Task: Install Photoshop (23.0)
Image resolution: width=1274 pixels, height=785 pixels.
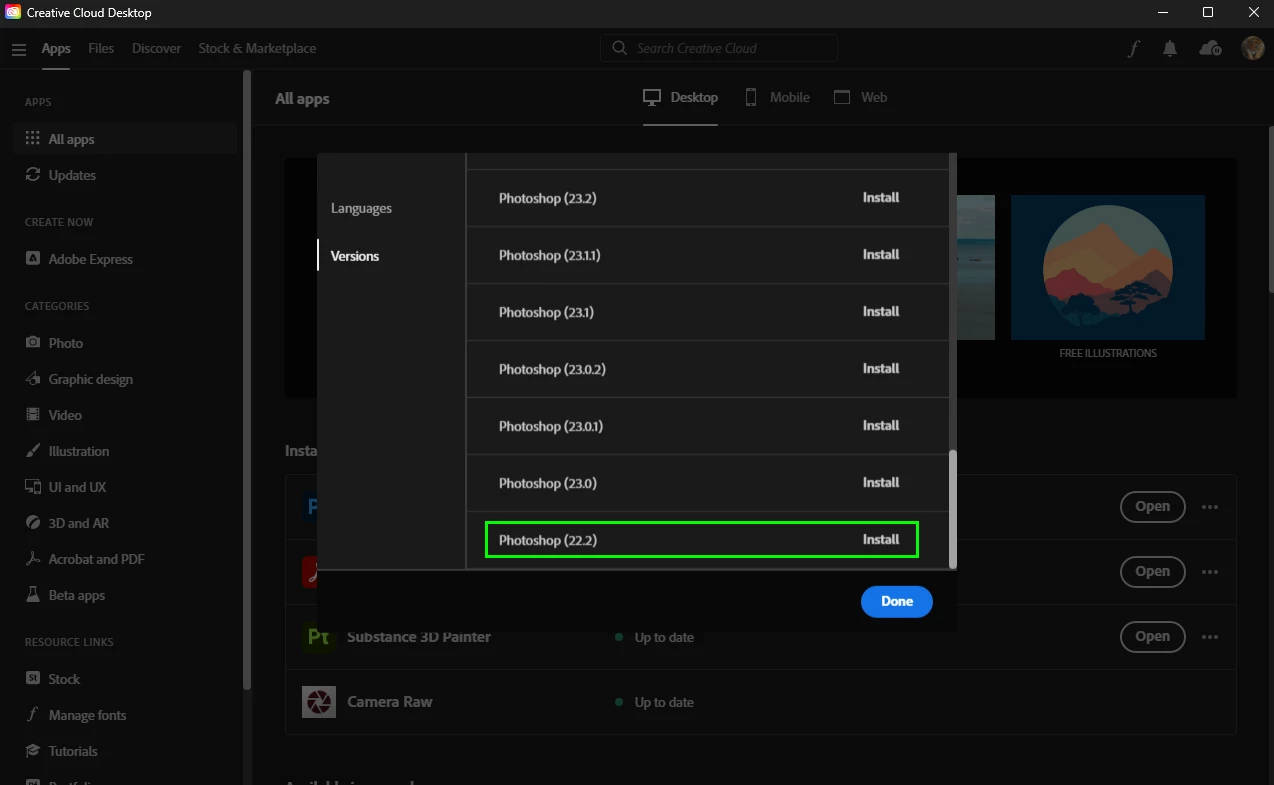Action: [881, 482]
